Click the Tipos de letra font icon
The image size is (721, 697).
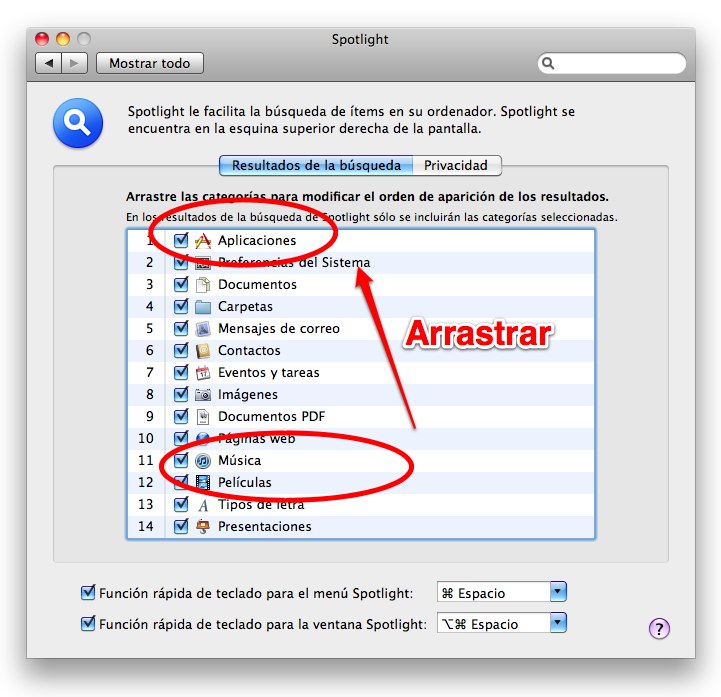[x=203, y=505]
